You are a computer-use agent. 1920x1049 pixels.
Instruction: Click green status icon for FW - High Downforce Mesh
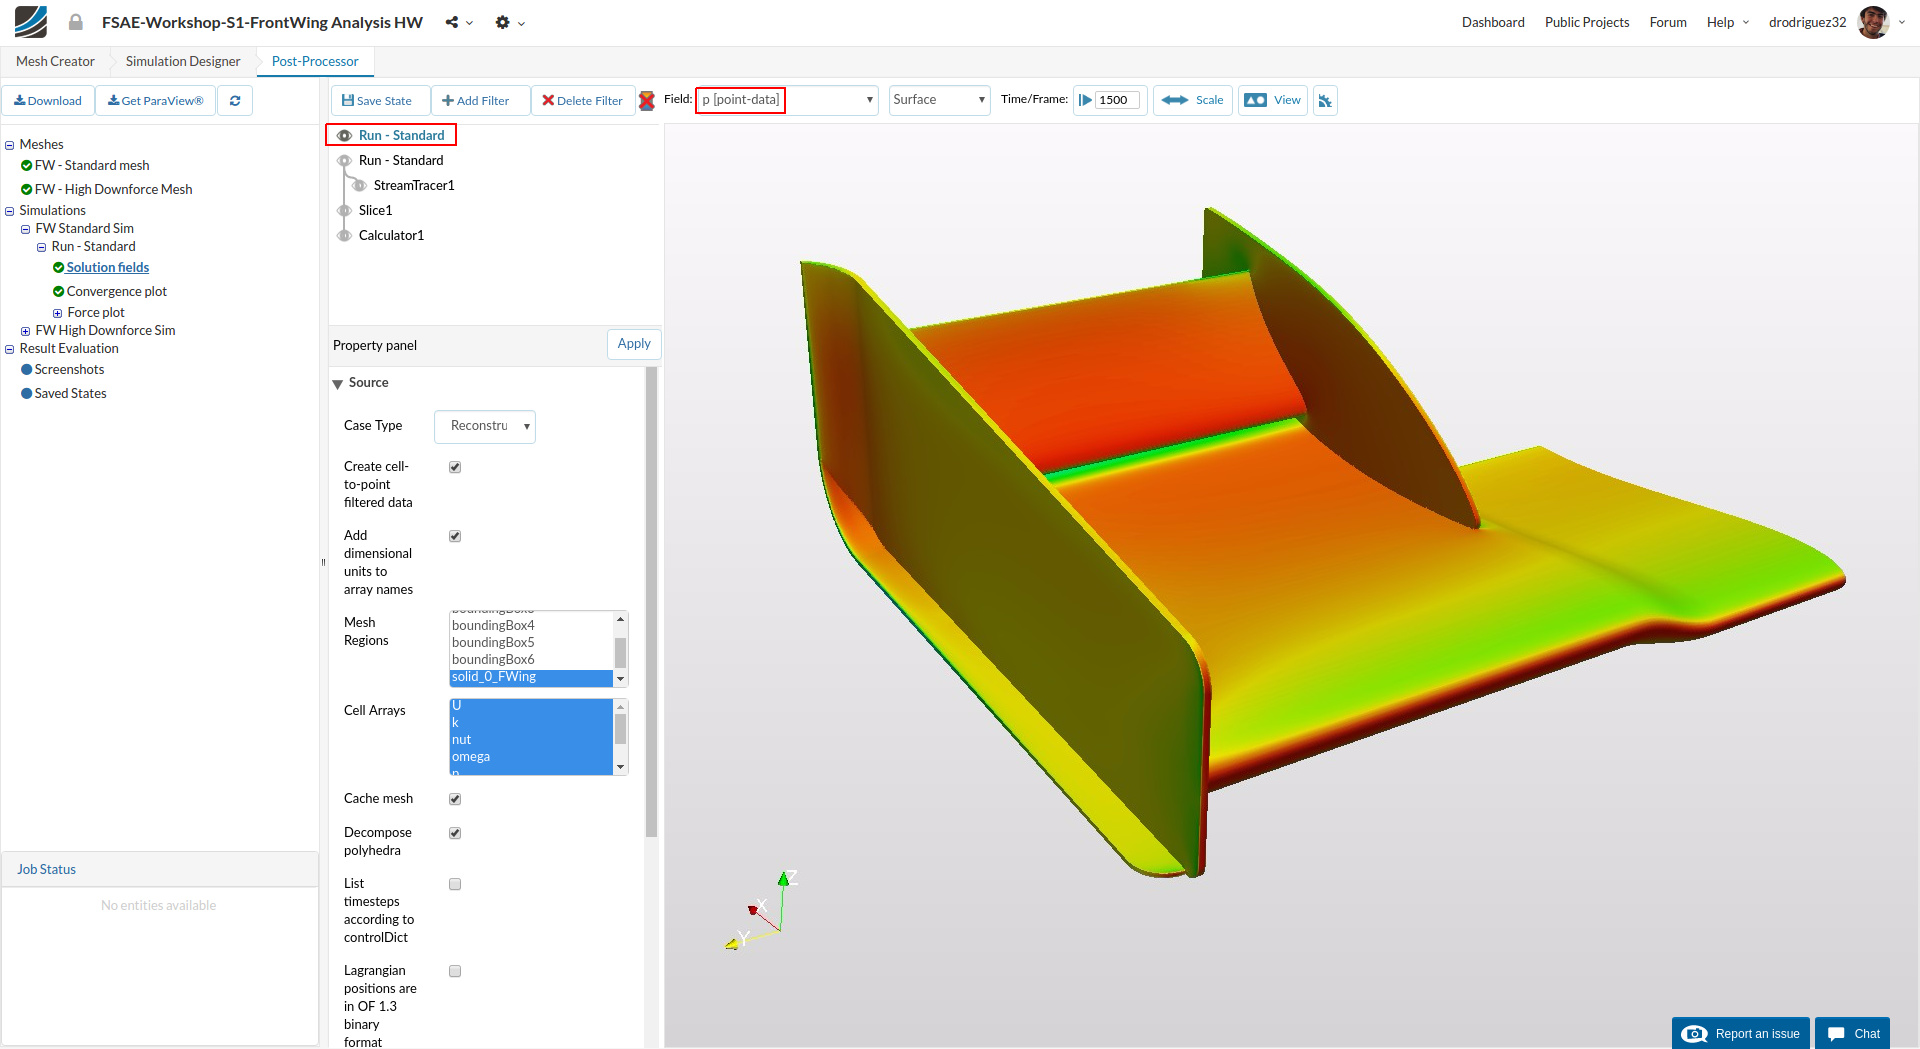click(x=26, y=190)
